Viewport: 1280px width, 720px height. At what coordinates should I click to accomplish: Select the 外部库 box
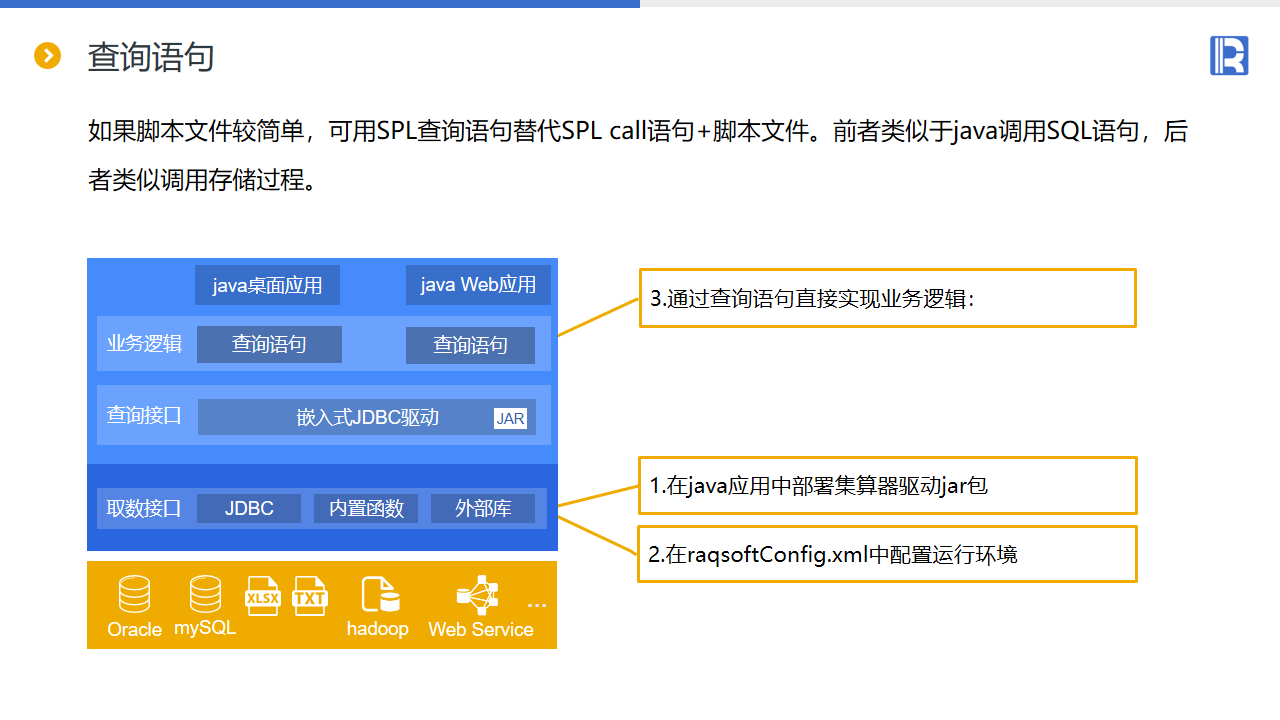483,508
